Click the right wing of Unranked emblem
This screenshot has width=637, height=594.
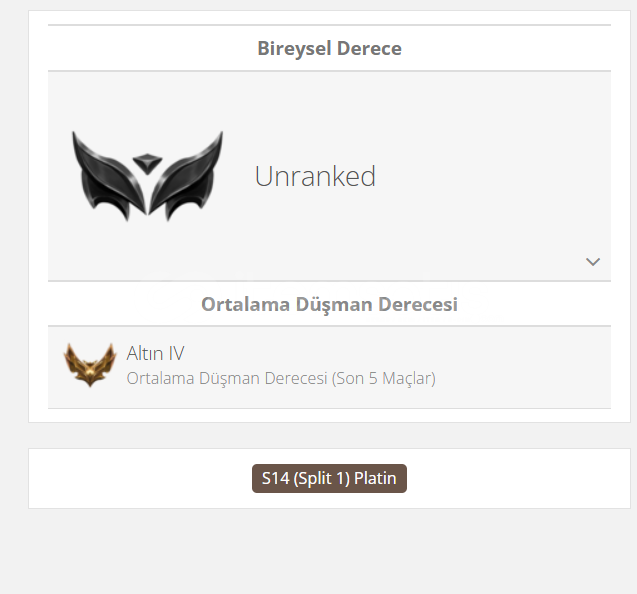[x=187, y=177]
